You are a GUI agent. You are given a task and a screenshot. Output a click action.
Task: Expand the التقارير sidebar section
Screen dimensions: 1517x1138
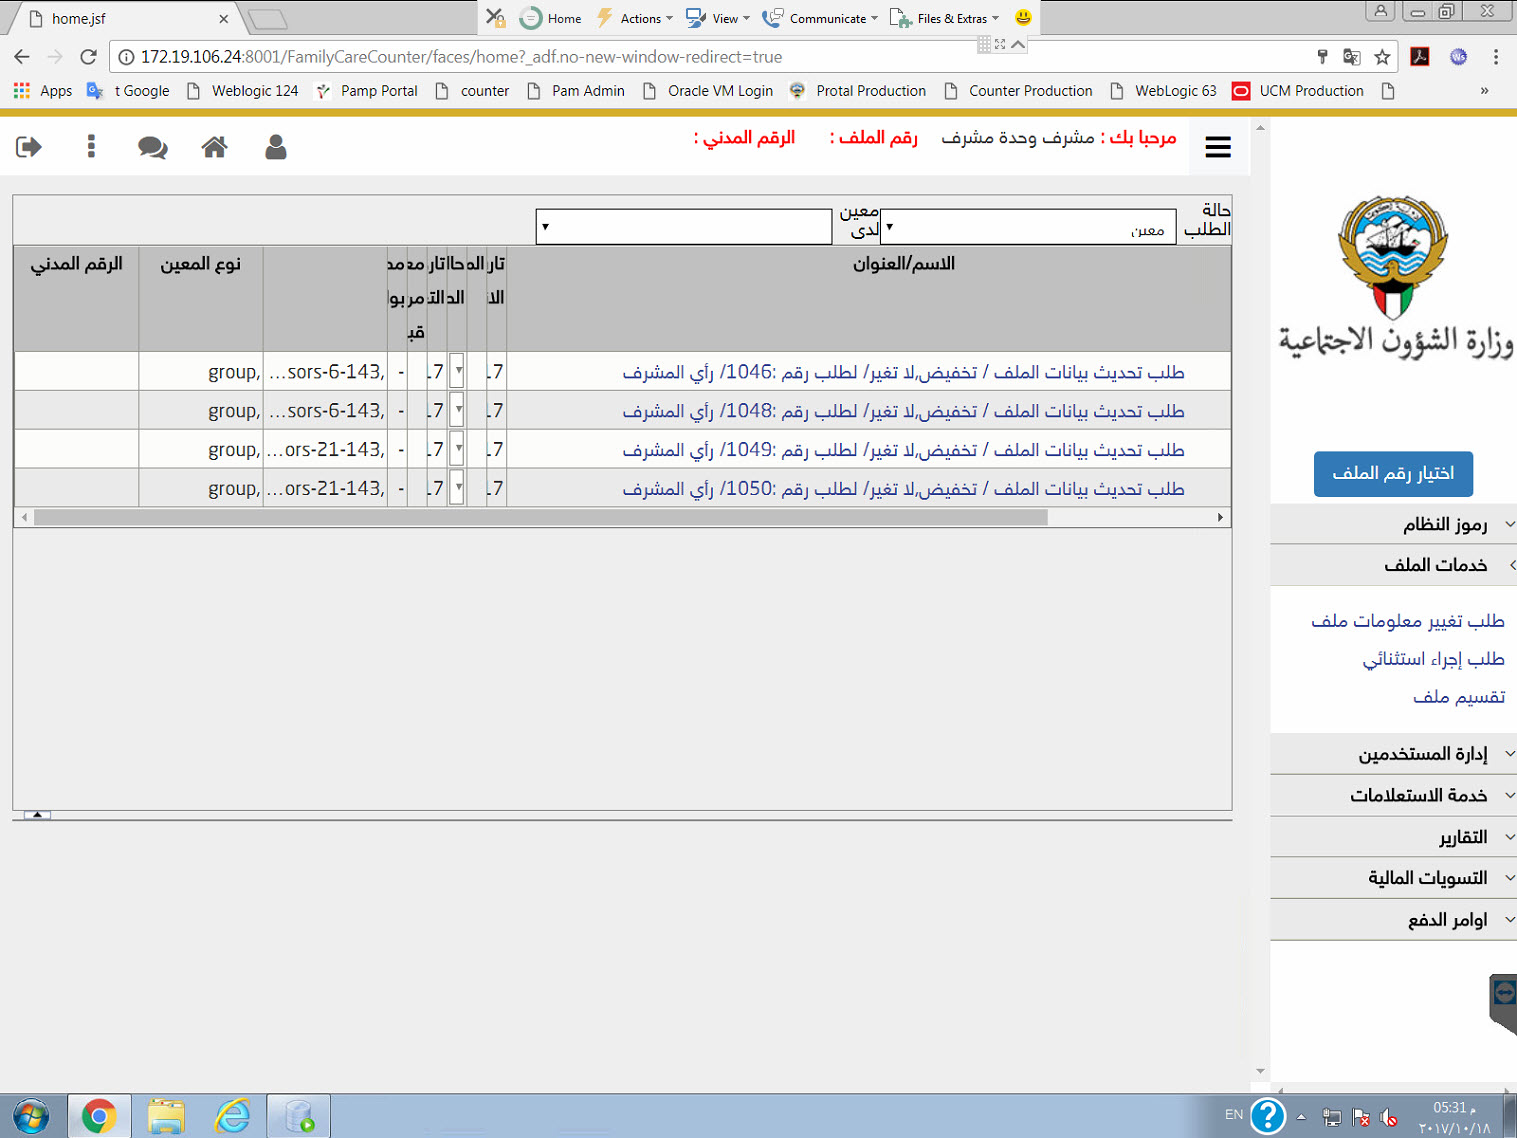(1394, 837)
